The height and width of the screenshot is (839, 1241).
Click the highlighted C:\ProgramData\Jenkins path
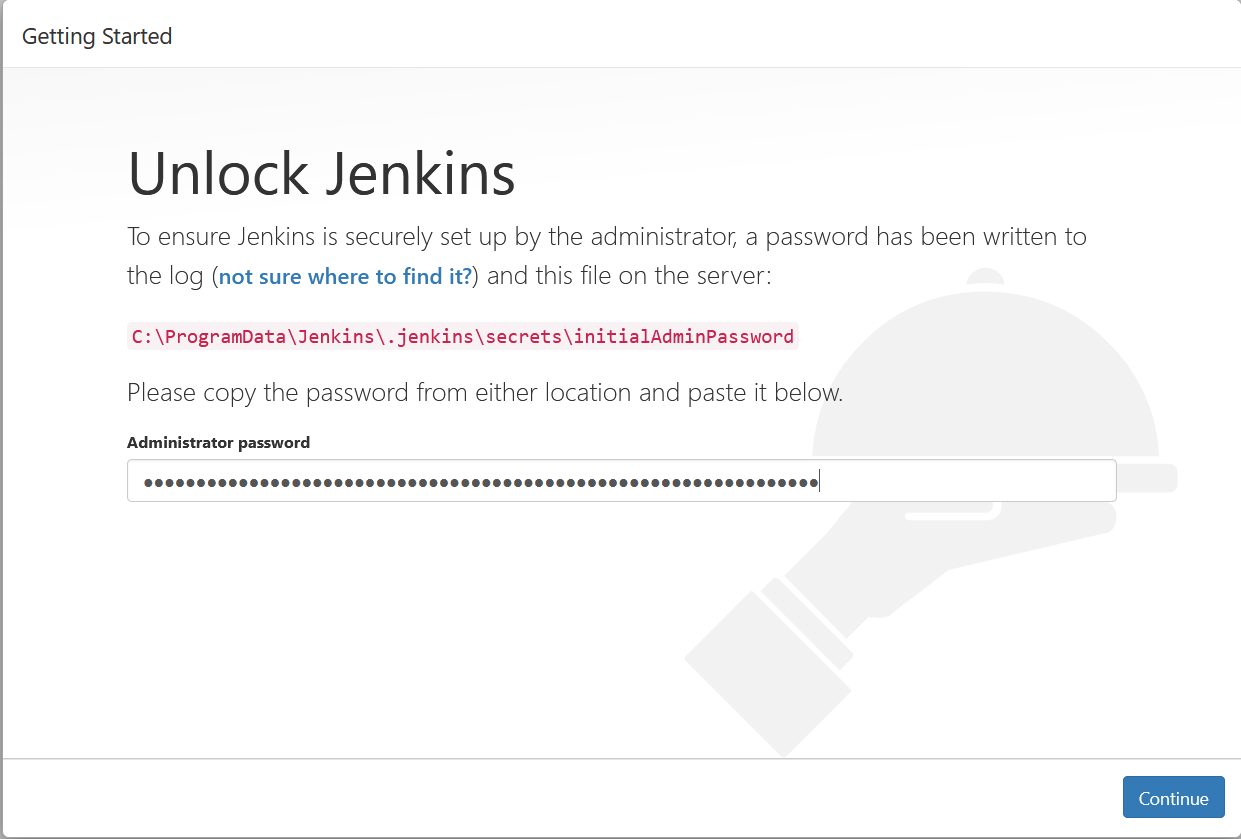point(461,336)
